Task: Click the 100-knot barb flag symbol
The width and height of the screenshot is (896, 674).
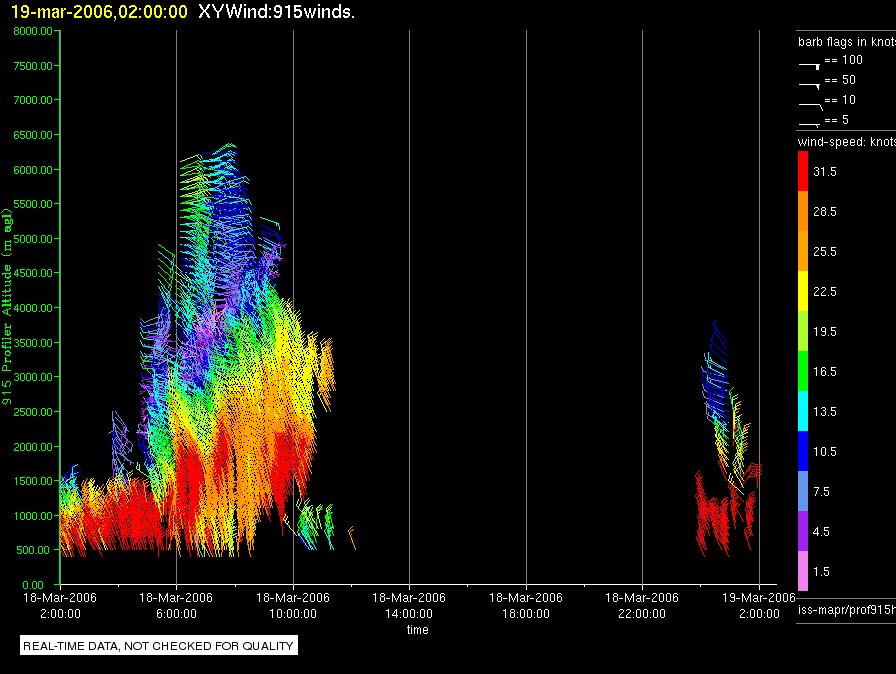Action: click(x=809, y=66)
